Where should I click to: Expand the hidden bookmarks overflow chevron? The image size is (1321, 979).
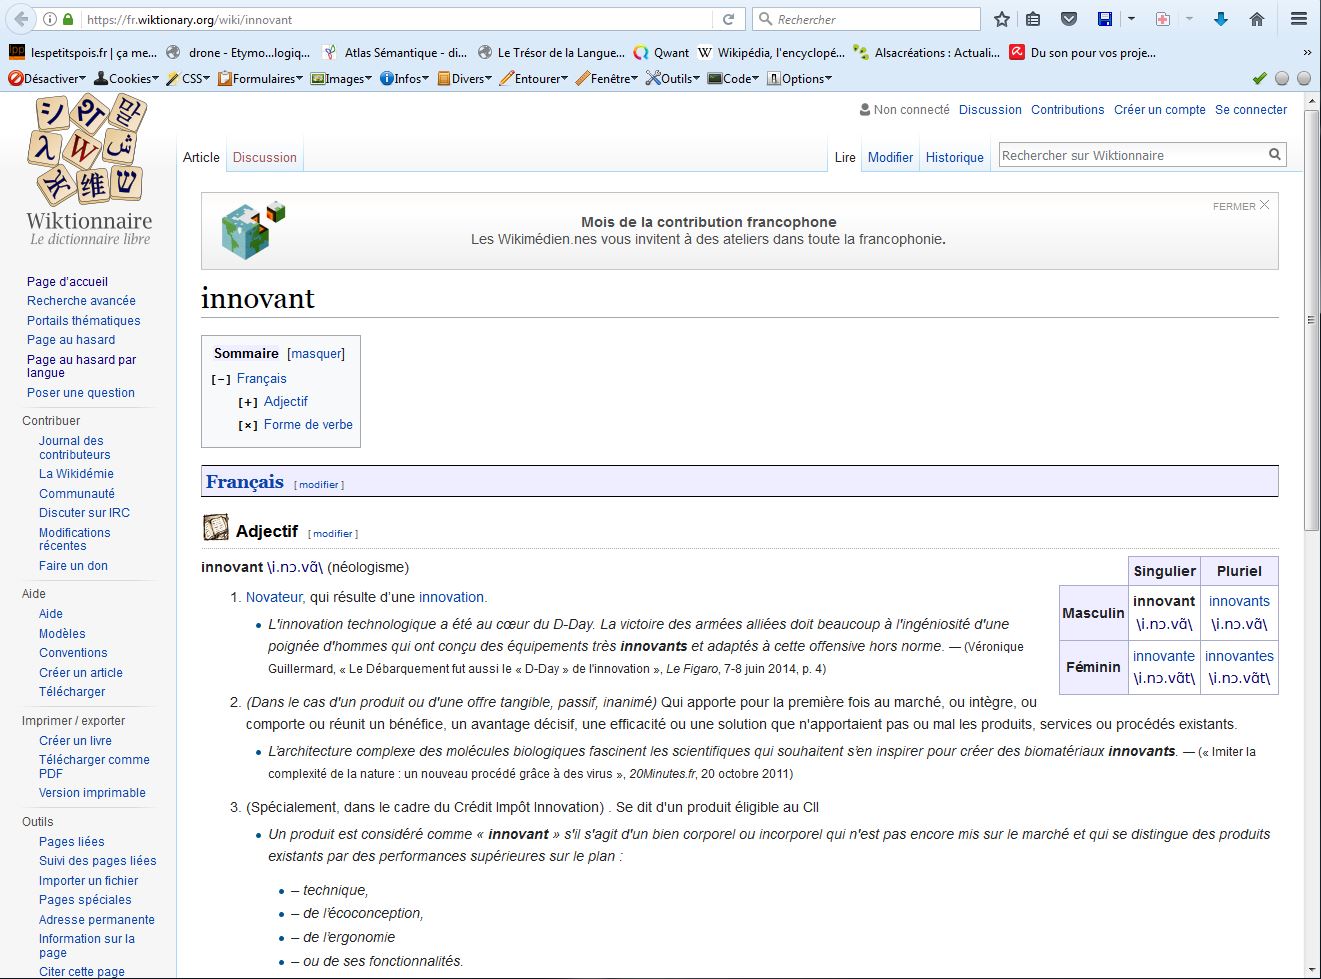coord(1307,53)
